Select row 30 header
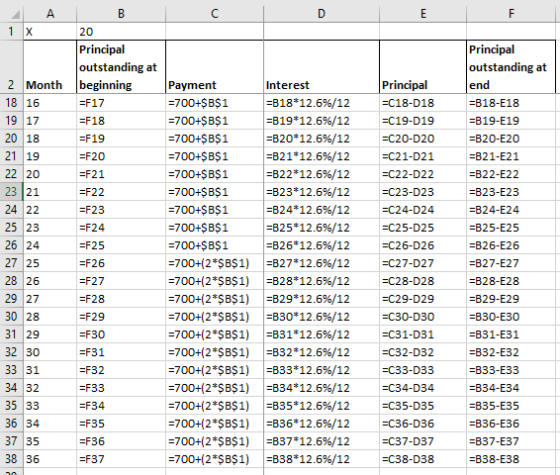 tap(11, 316)
